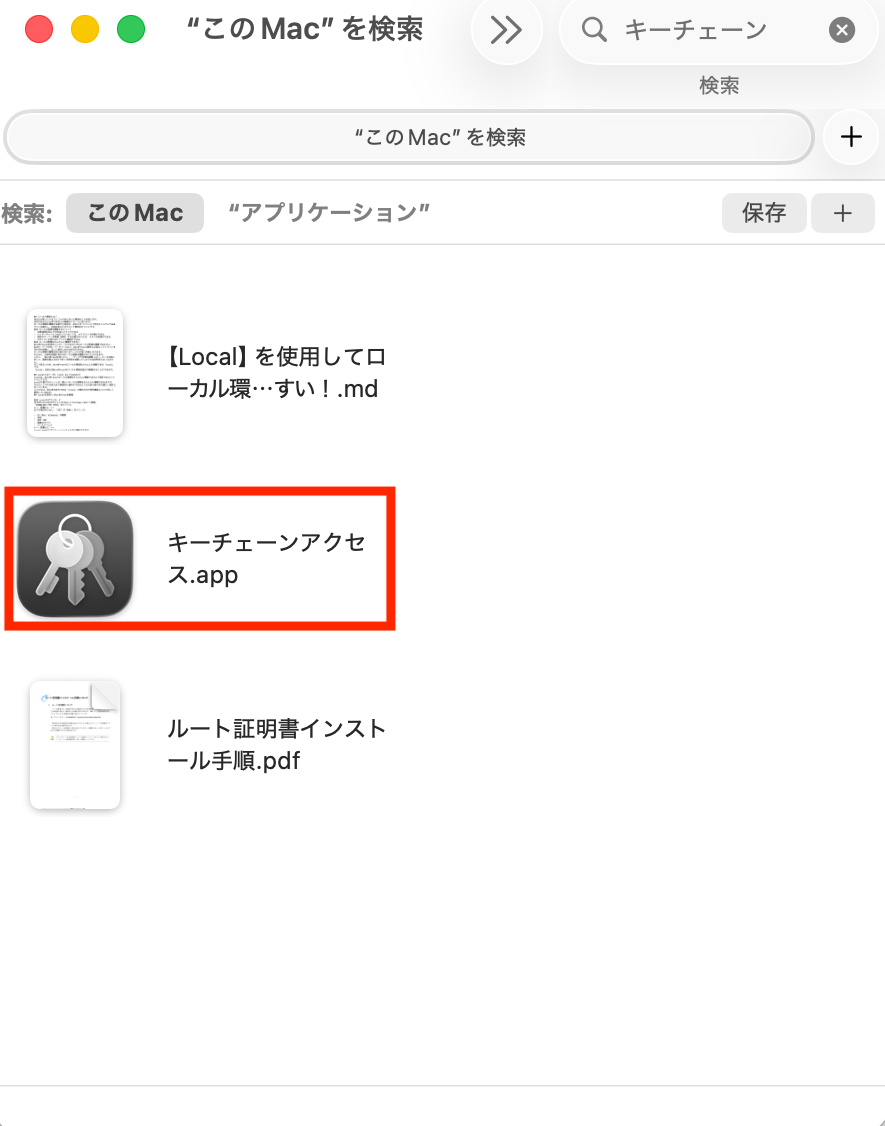Click the plus button beside the path bar
This screenshot has height=1126, width=885.
coord(851,136)
